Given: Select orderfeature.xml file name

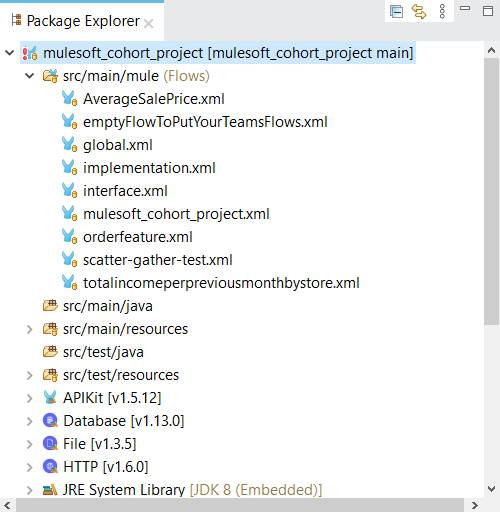Looking at the screenshot, I should pos(138,237).
